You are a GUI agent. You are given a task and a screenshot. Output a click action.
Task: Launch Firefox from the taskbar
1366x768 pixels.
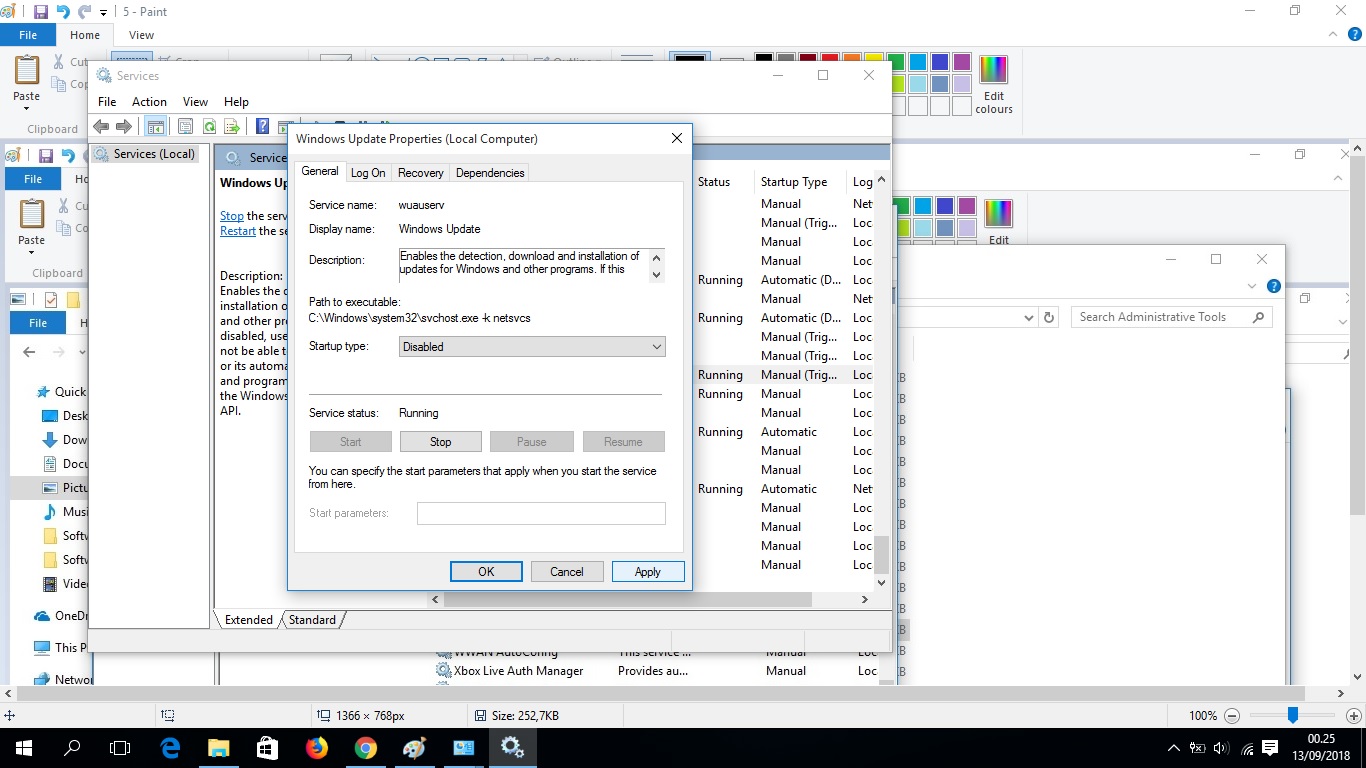point(317,748)
